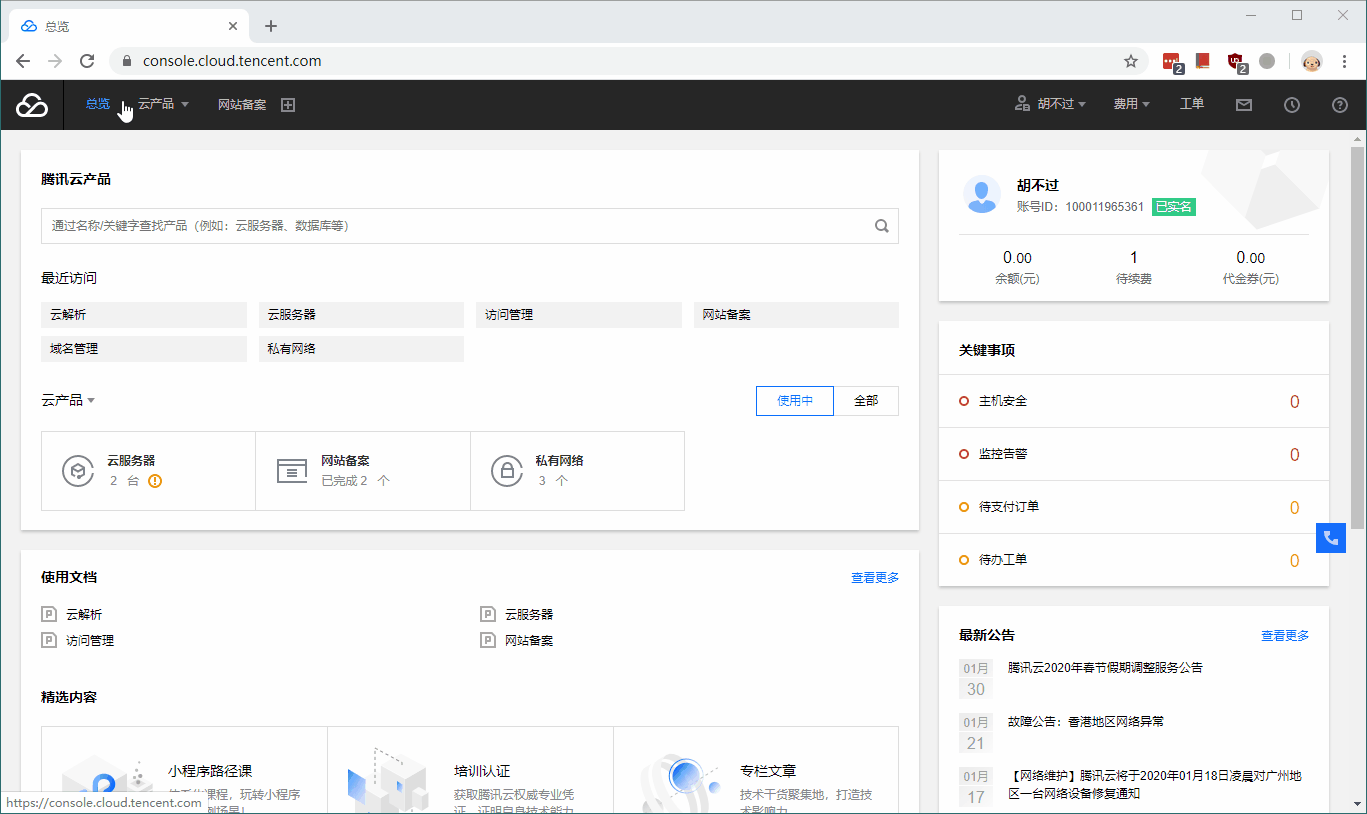This screenshot has width=1367, height=814.
Task: Open the 胡不过 account dropdown
Action: 1061,104
